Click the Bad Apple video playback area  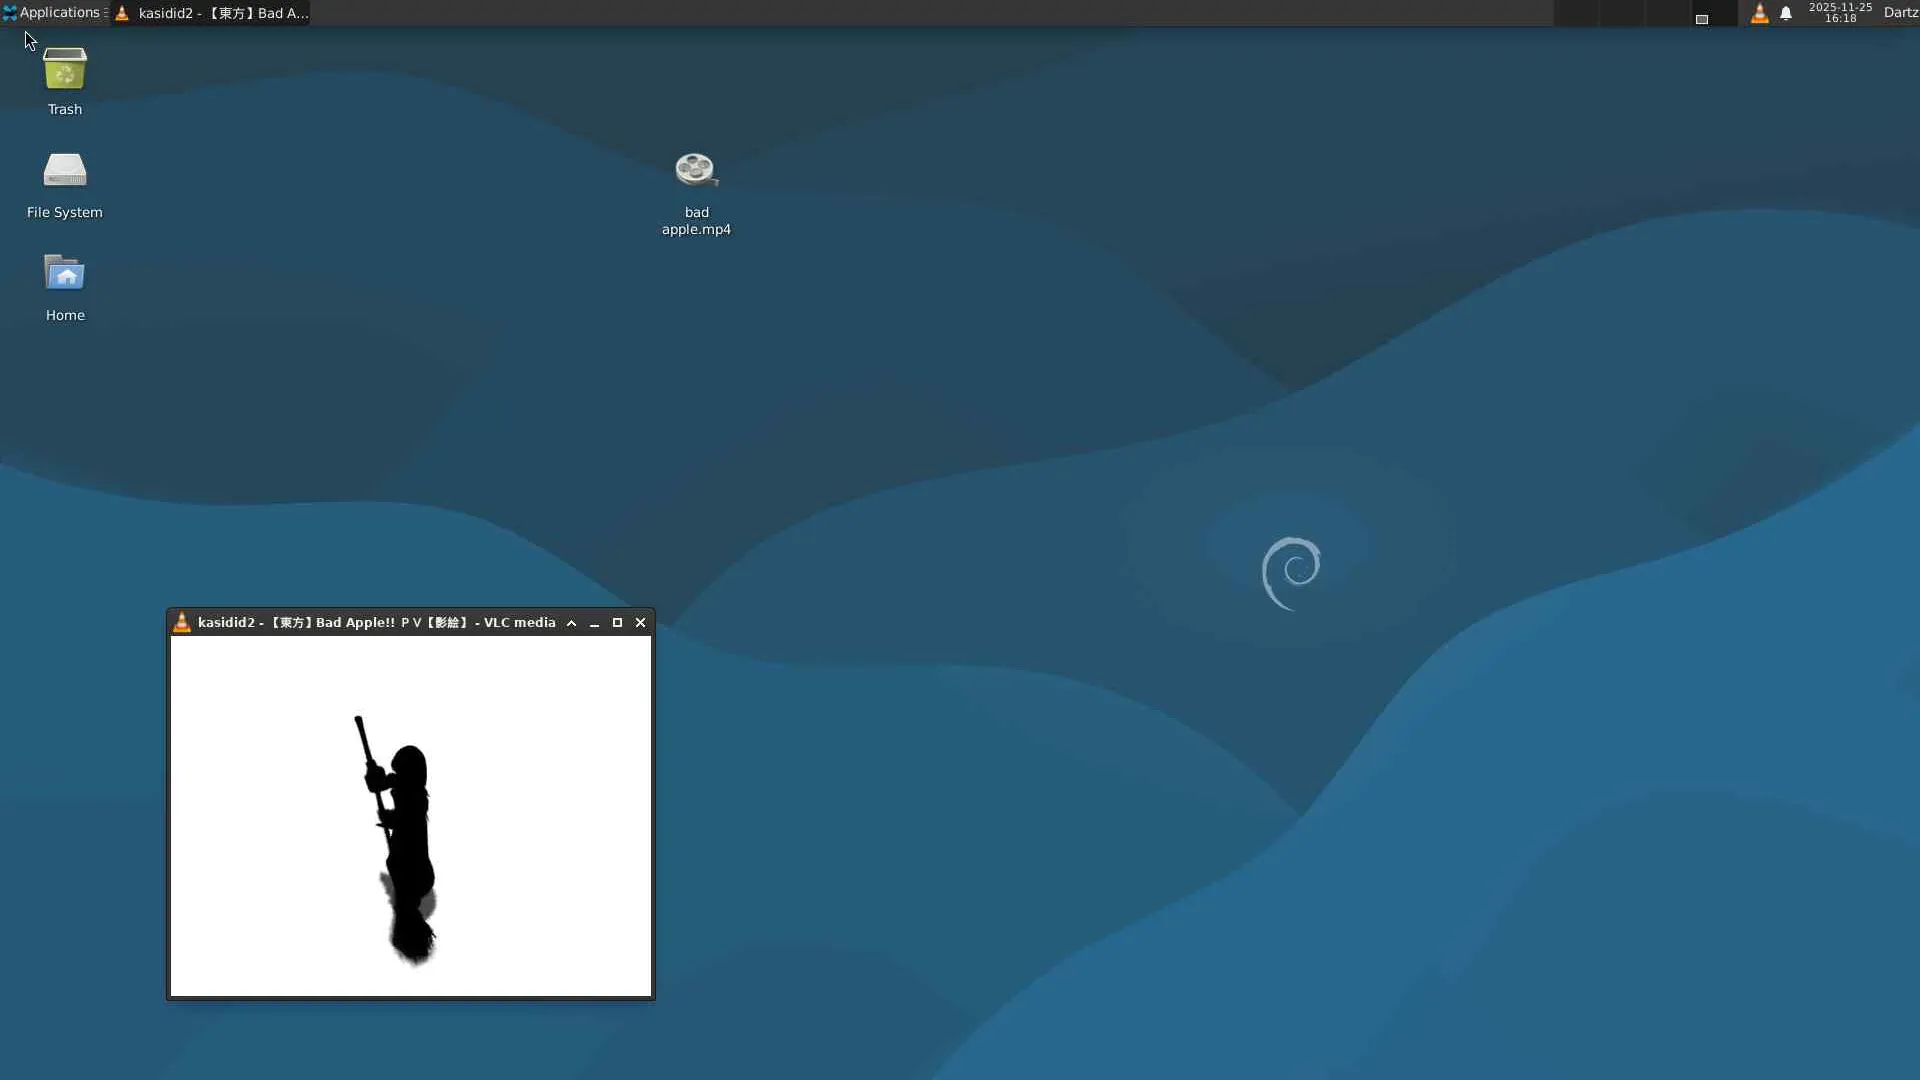tap(410, 816)
